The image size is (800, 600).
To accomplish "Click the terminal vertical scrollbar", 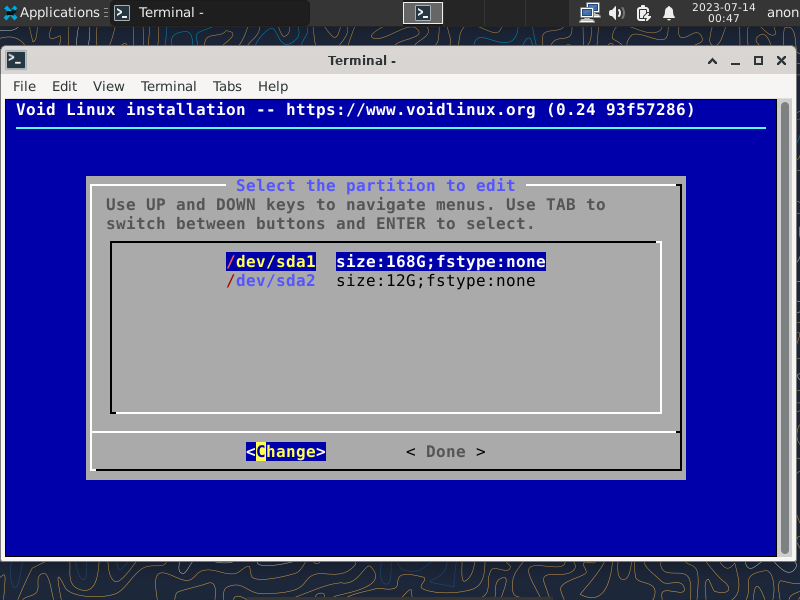I will pos(785,328).
